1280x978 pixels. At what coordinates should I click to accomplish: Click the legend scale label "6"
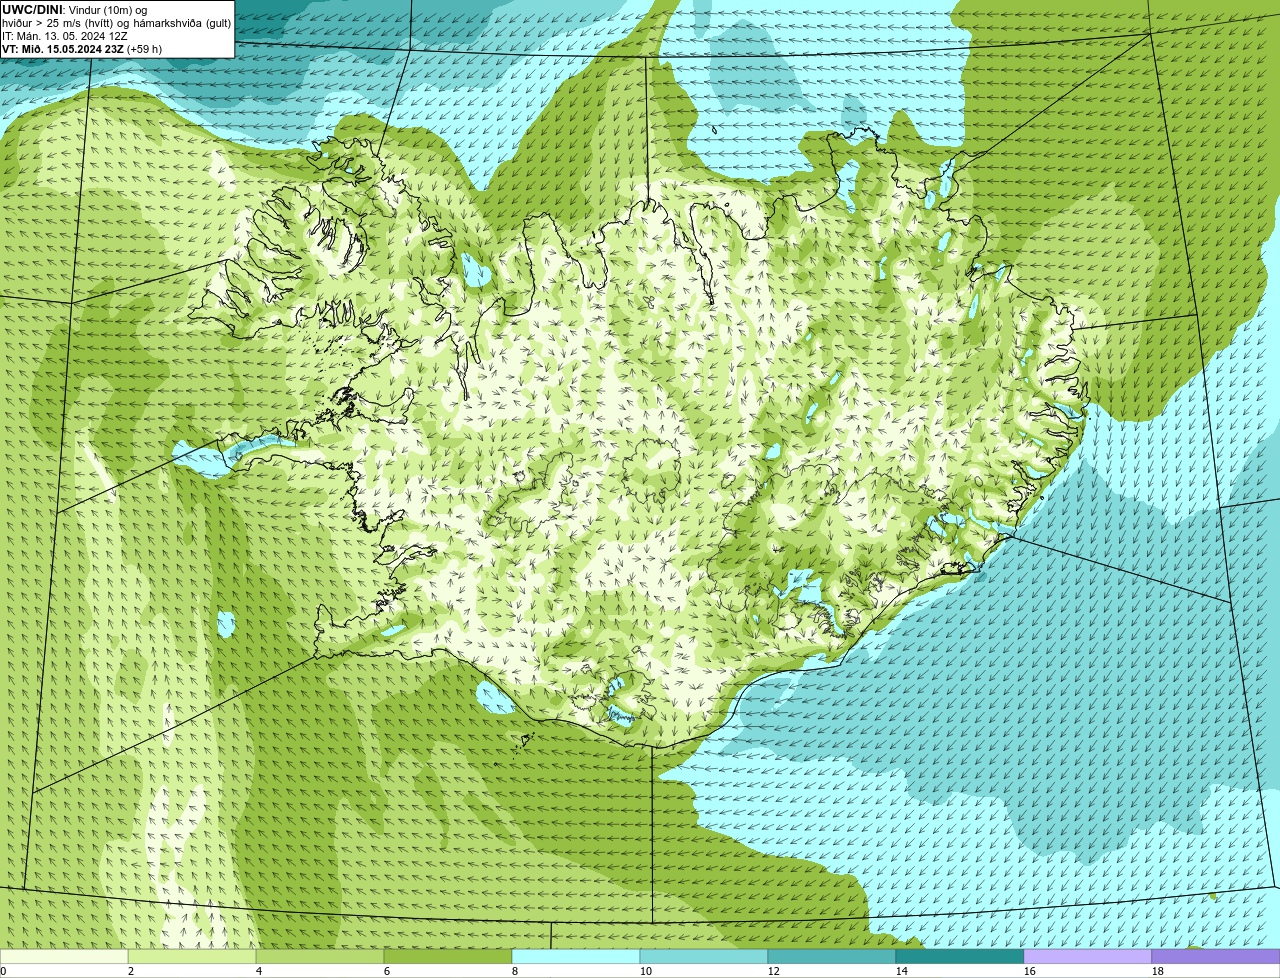tap(387, 971)
